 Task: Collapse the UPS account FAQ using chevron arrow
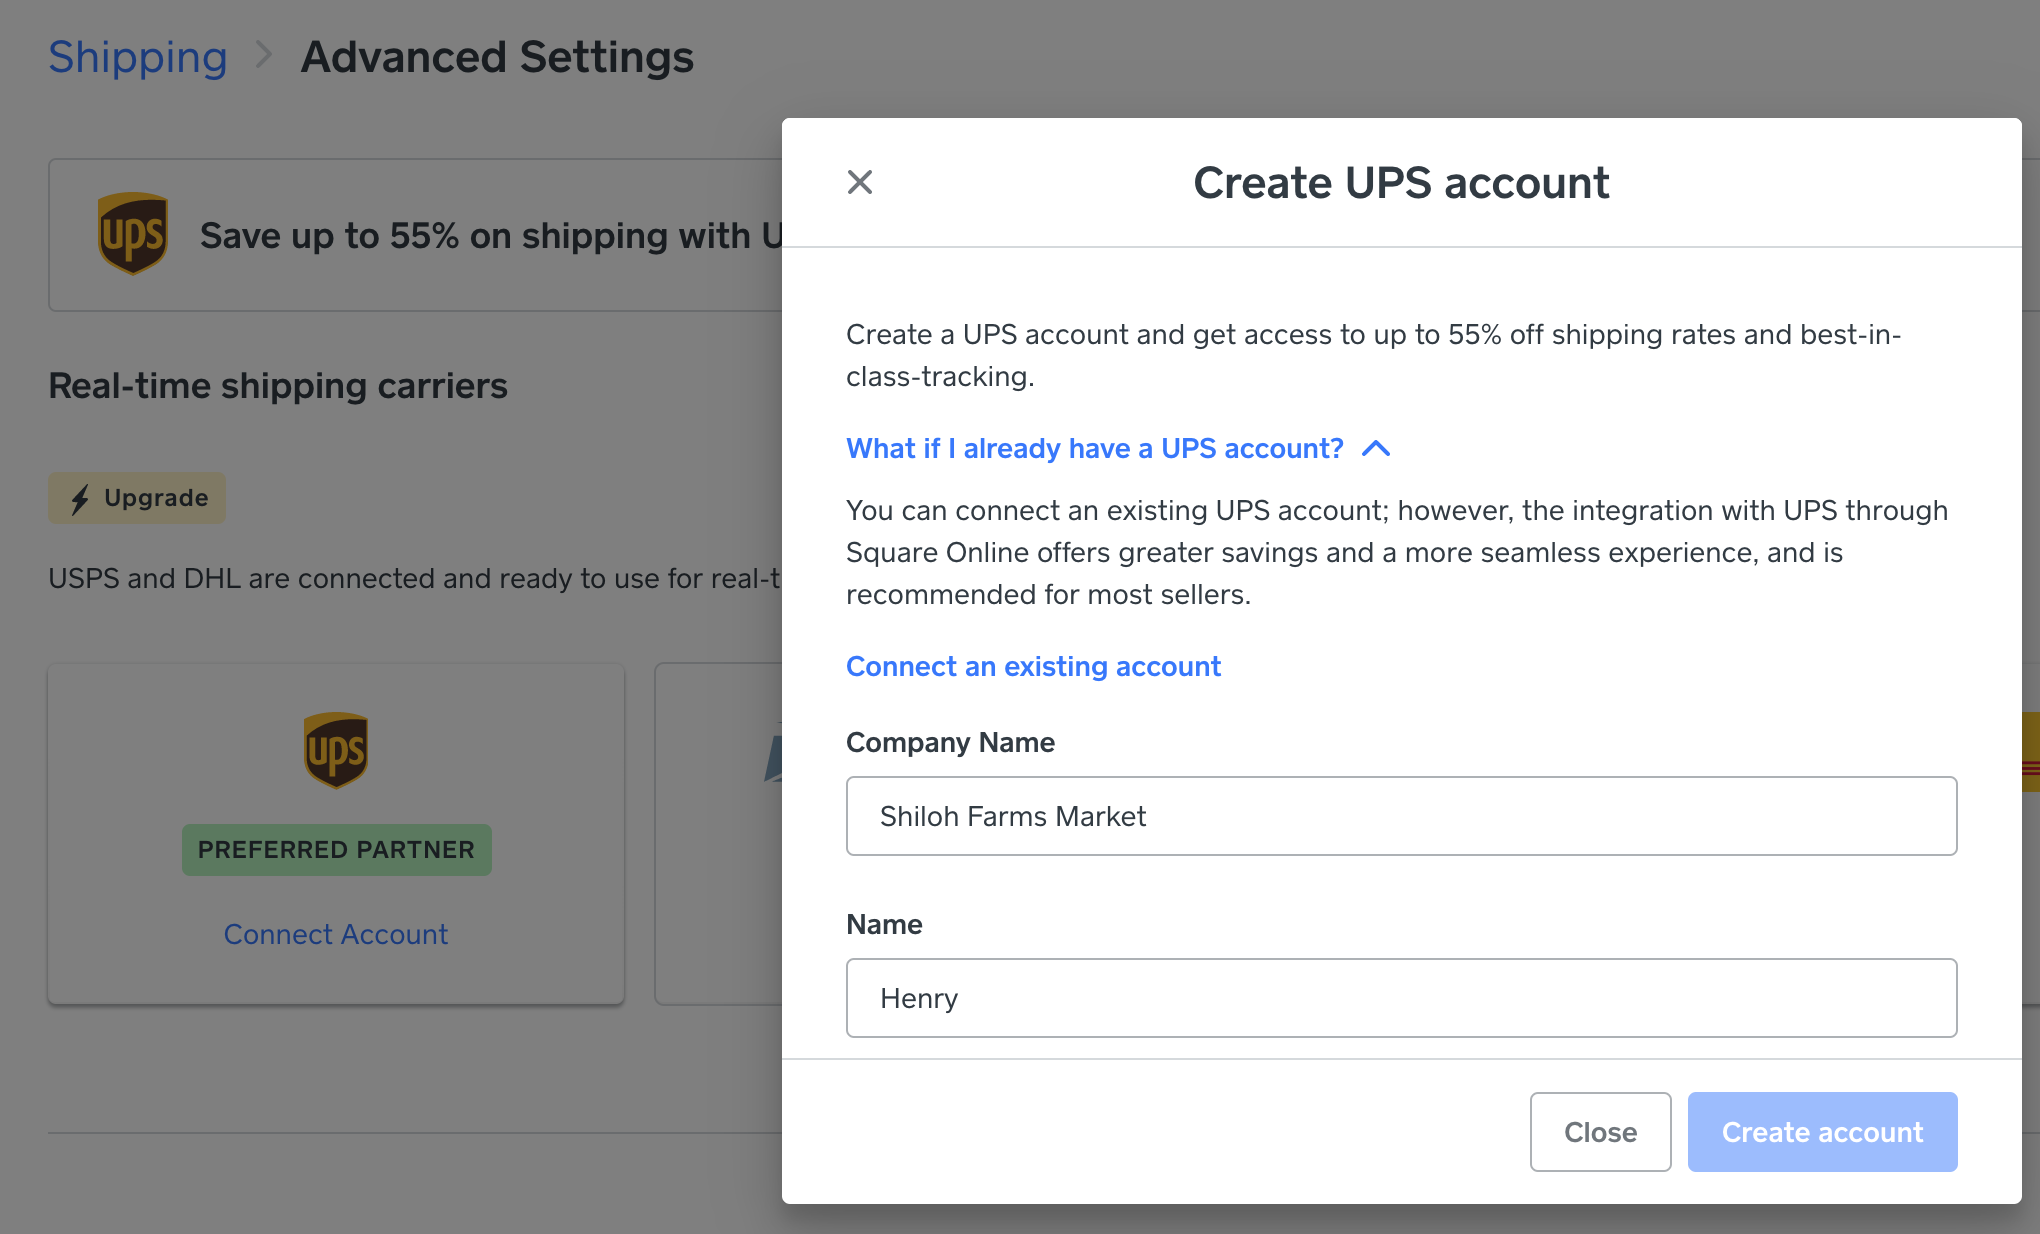tap(1376, 448)
